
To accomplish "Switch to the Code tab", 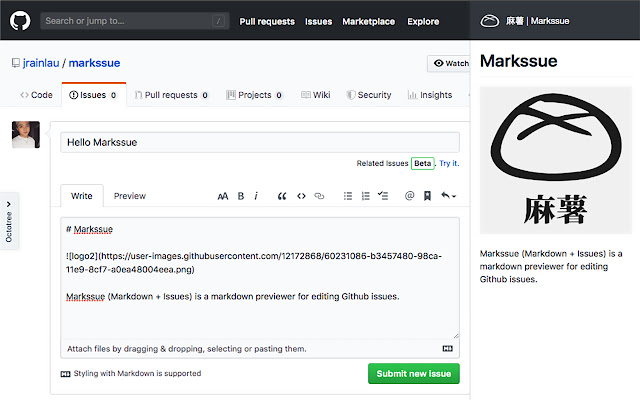I will (x=36, y=95).
